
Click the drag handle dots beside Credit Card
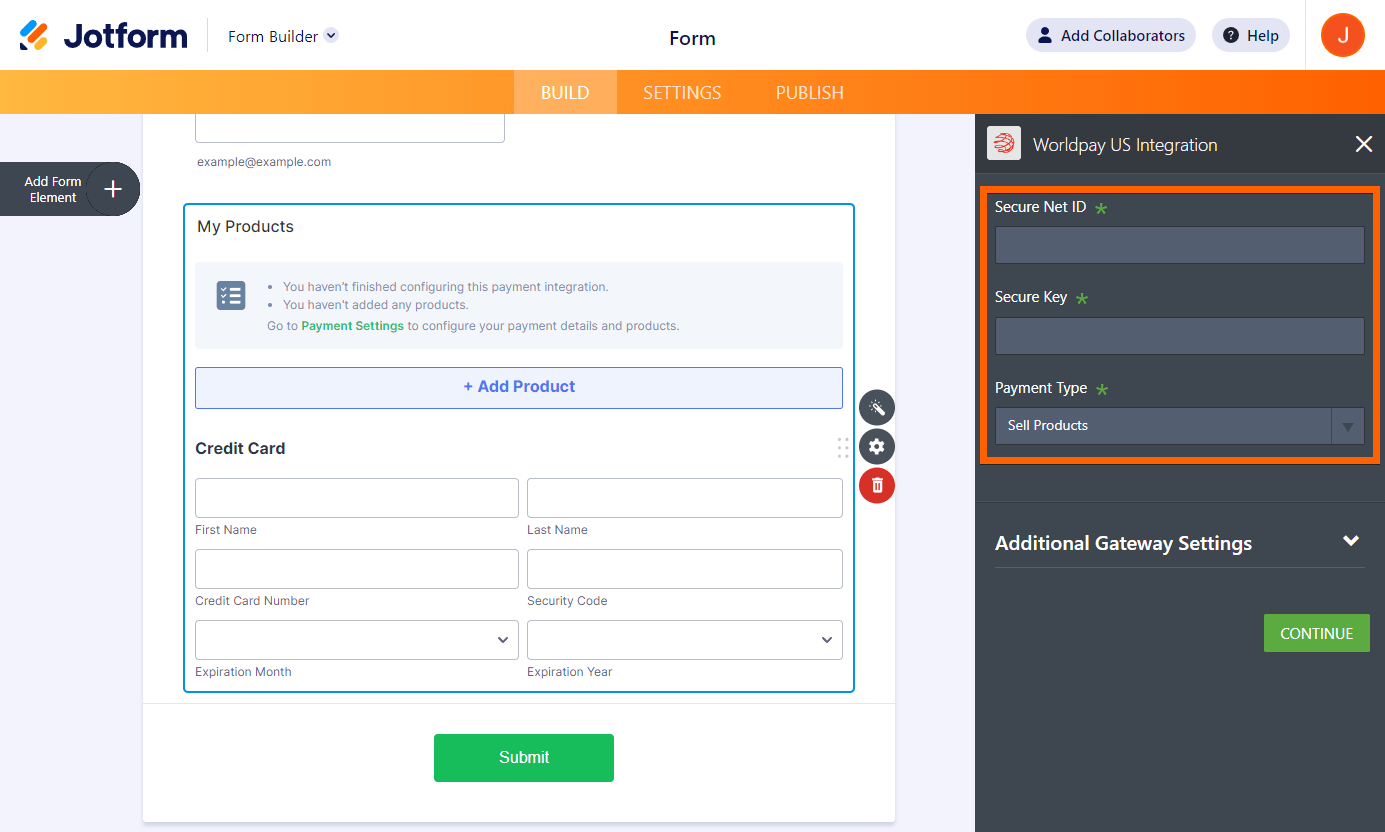coord(842,448)
